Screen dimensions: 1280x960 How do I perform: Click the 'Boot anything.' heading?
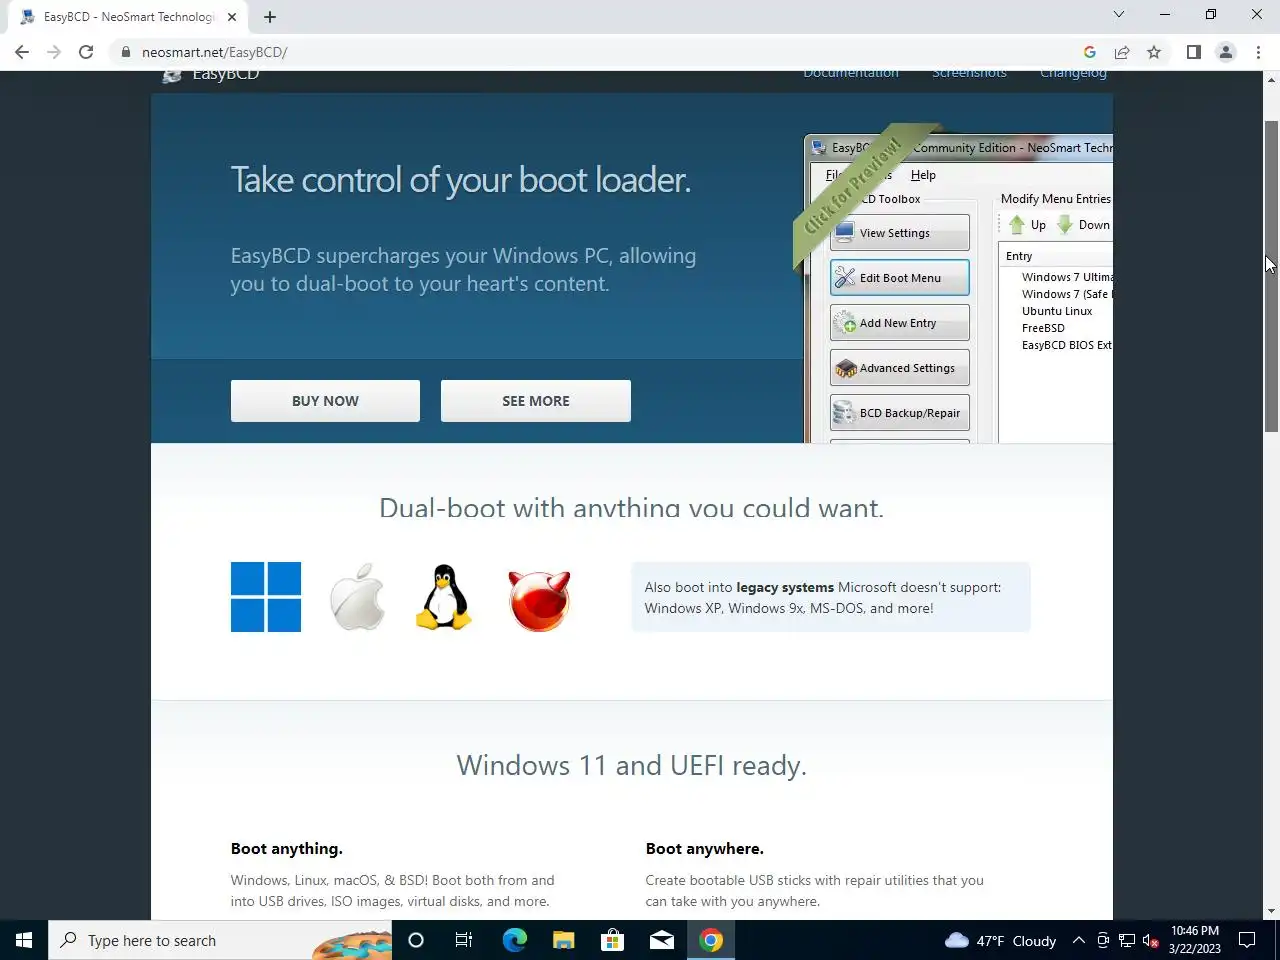pyautogui.click(x=287, y=848)
